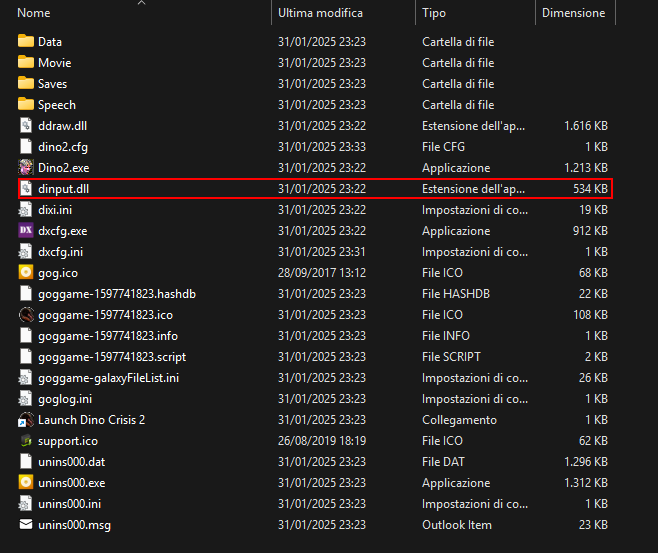Click the 'Collegamento' type cell
658x553 pixels.
(x=459, y=420)
